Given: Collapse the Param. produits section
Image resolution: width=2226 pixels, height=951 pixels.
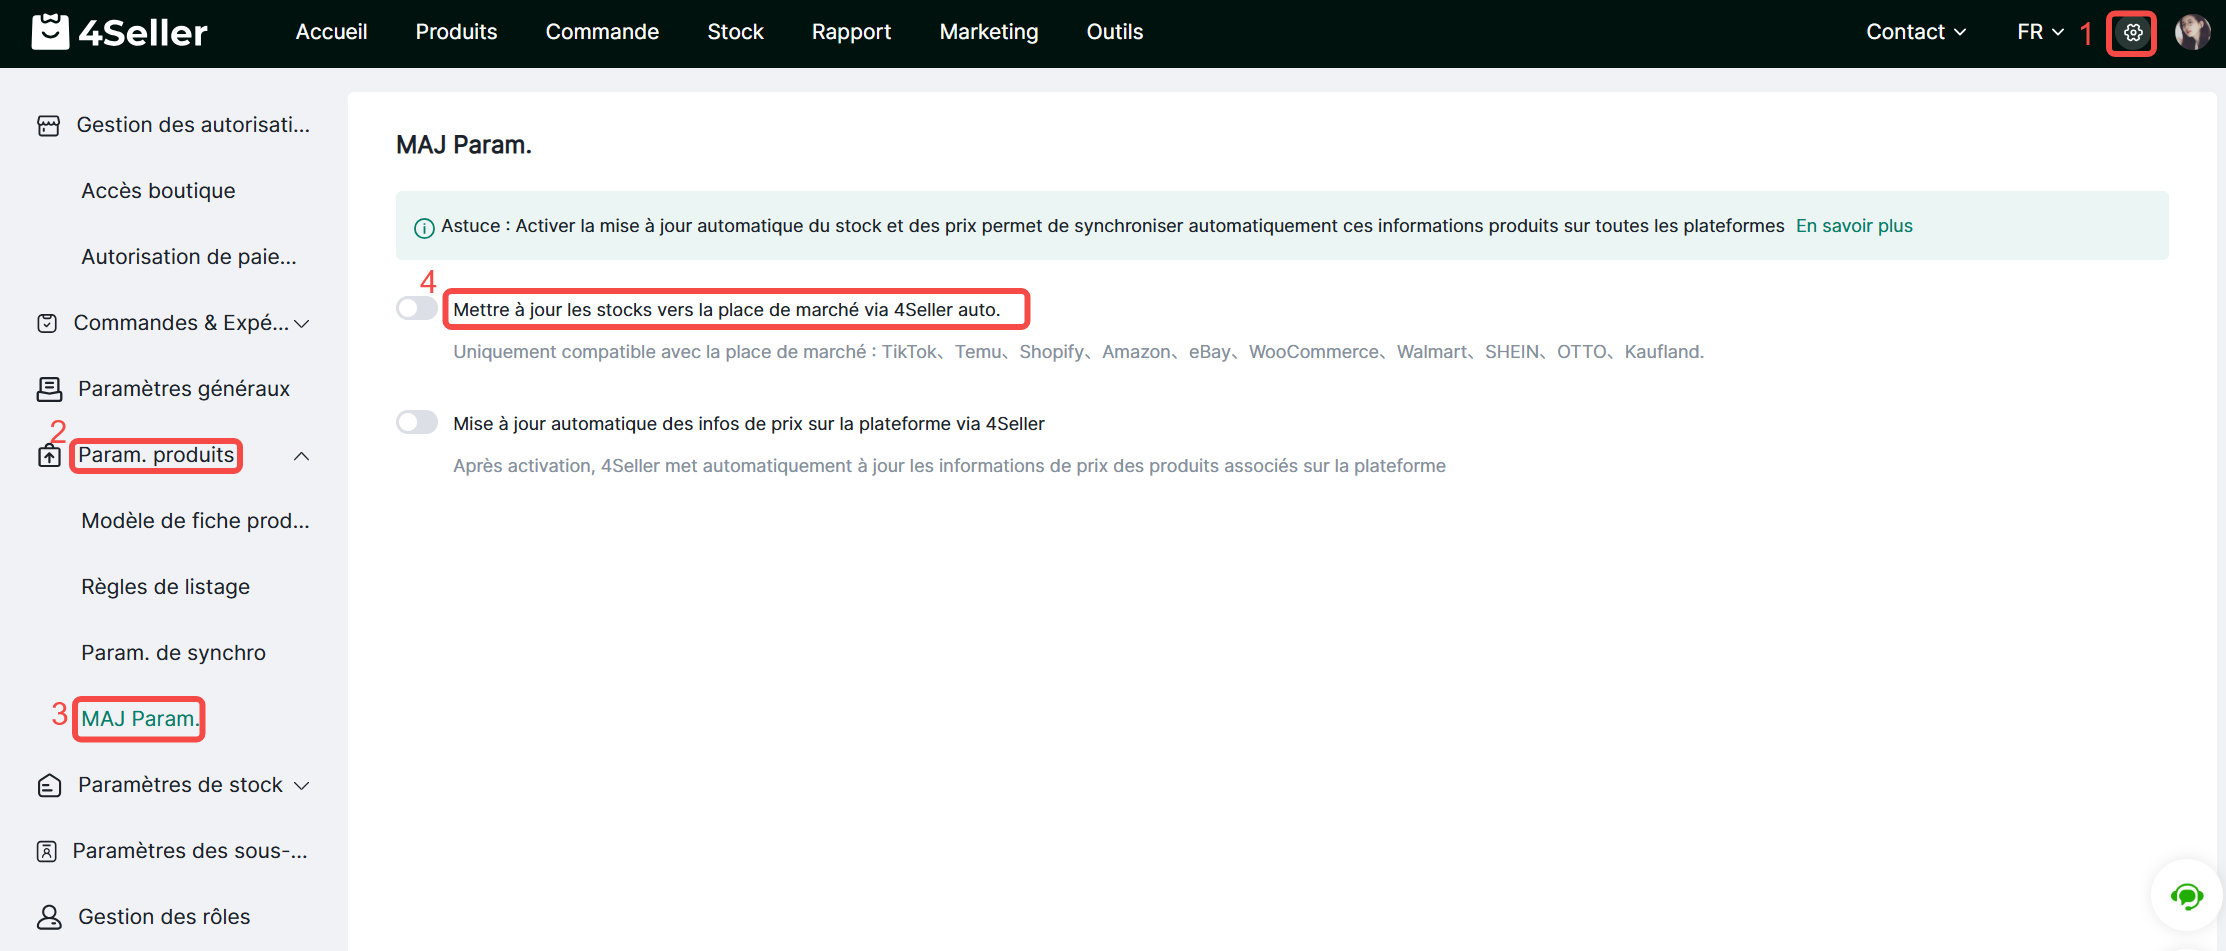Looking at the screenshot, I should pos(301,456).
